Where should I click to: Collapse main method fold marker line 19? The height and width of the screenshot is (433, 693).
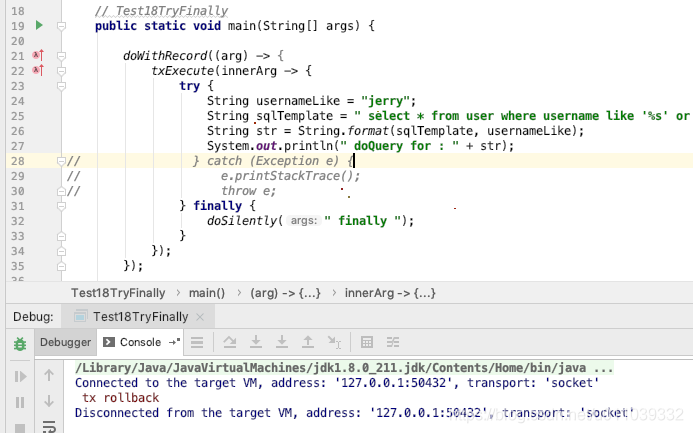(x=61, y=26)
